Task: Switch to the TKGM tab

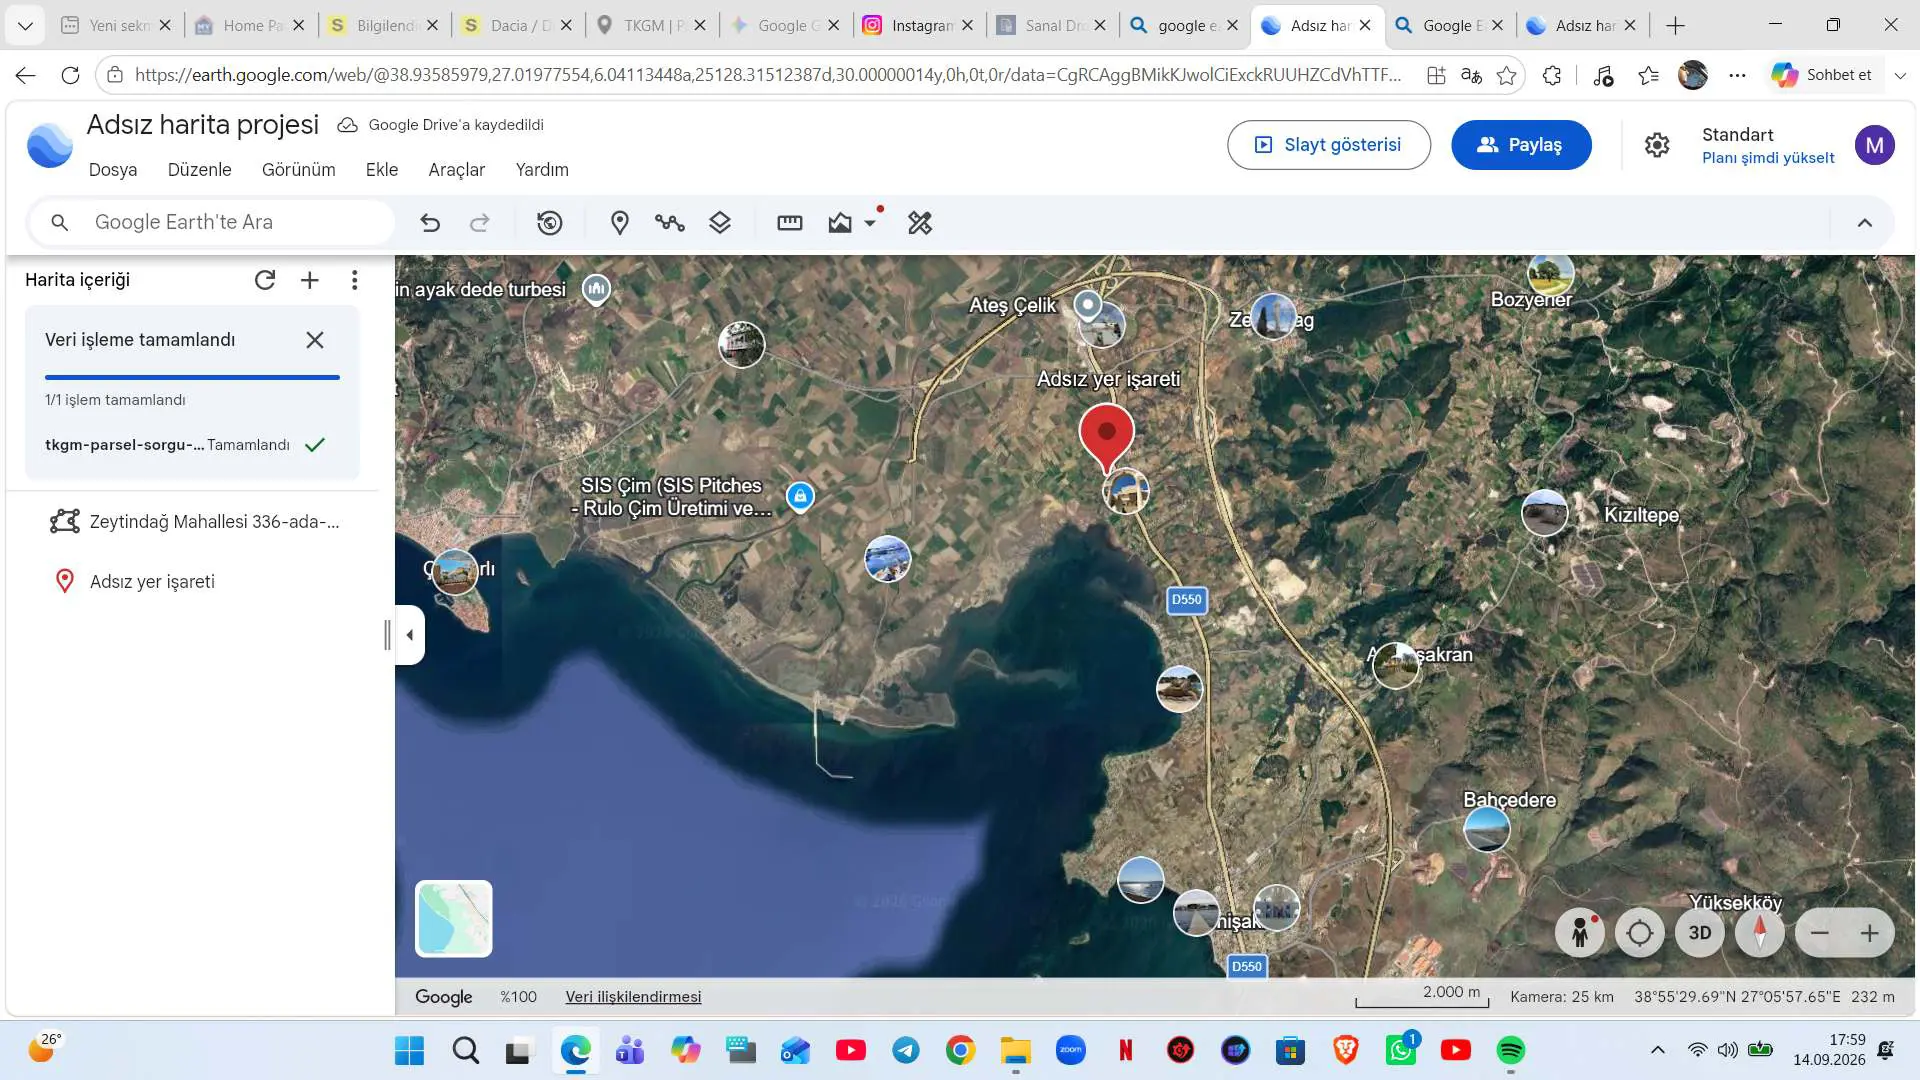Action: coord(652,26)
